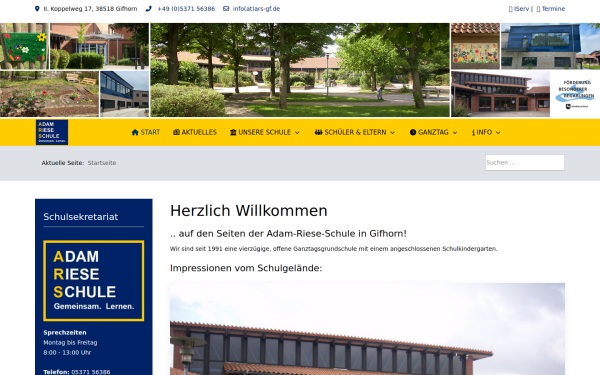Open the AKTUELLES menu item
This screenshot has width=600, height=375.
tap(195, 132)
